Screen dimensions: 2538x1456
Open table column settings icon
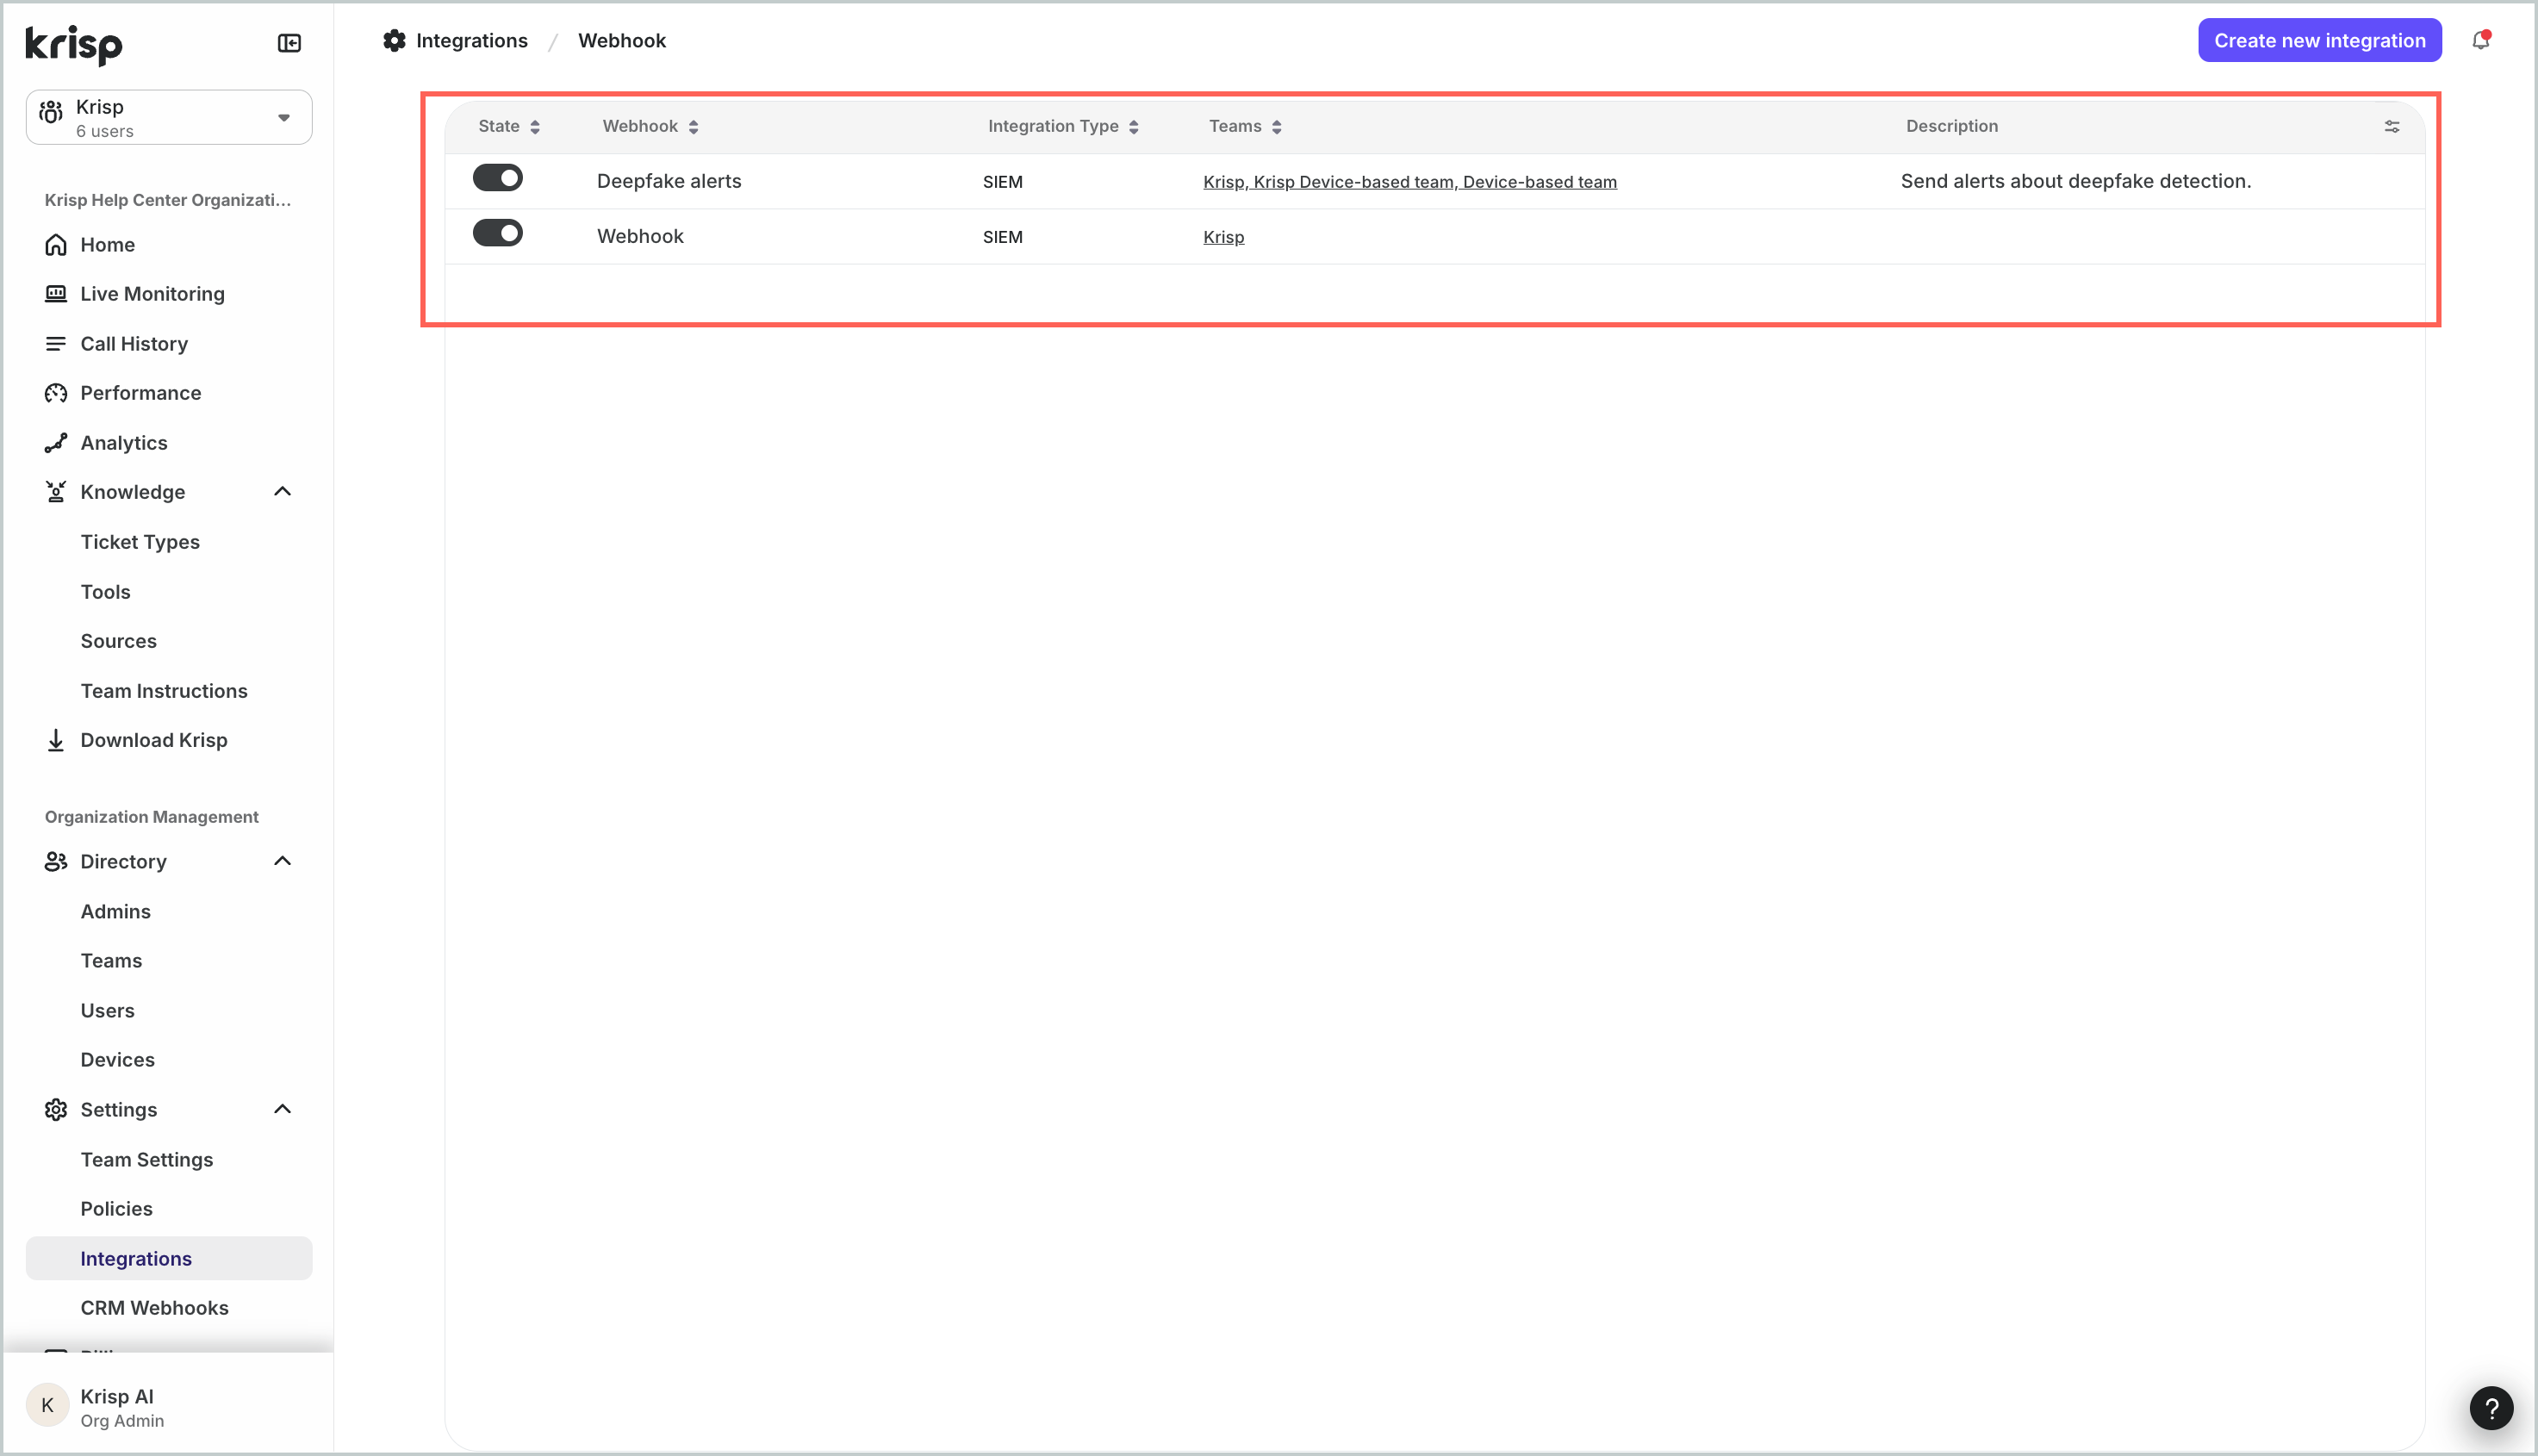point(2391,126)
